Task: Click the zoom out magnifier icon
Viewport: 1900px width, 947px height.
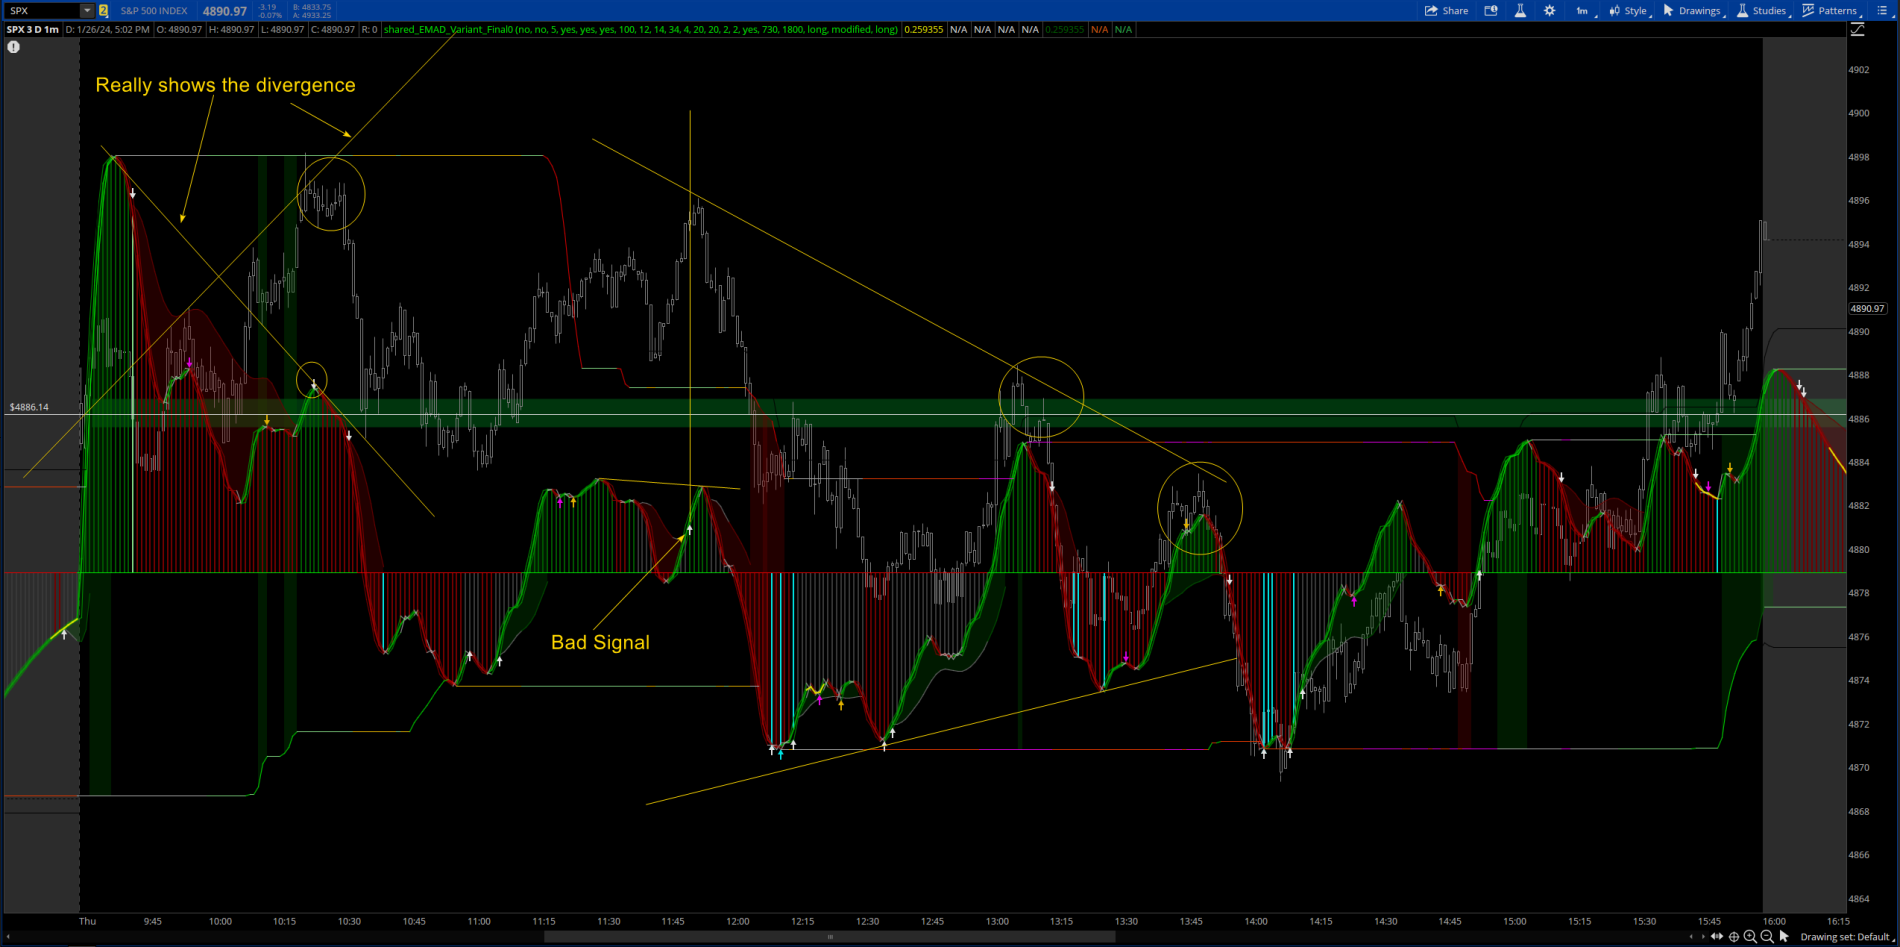Action: (1767, 937)
